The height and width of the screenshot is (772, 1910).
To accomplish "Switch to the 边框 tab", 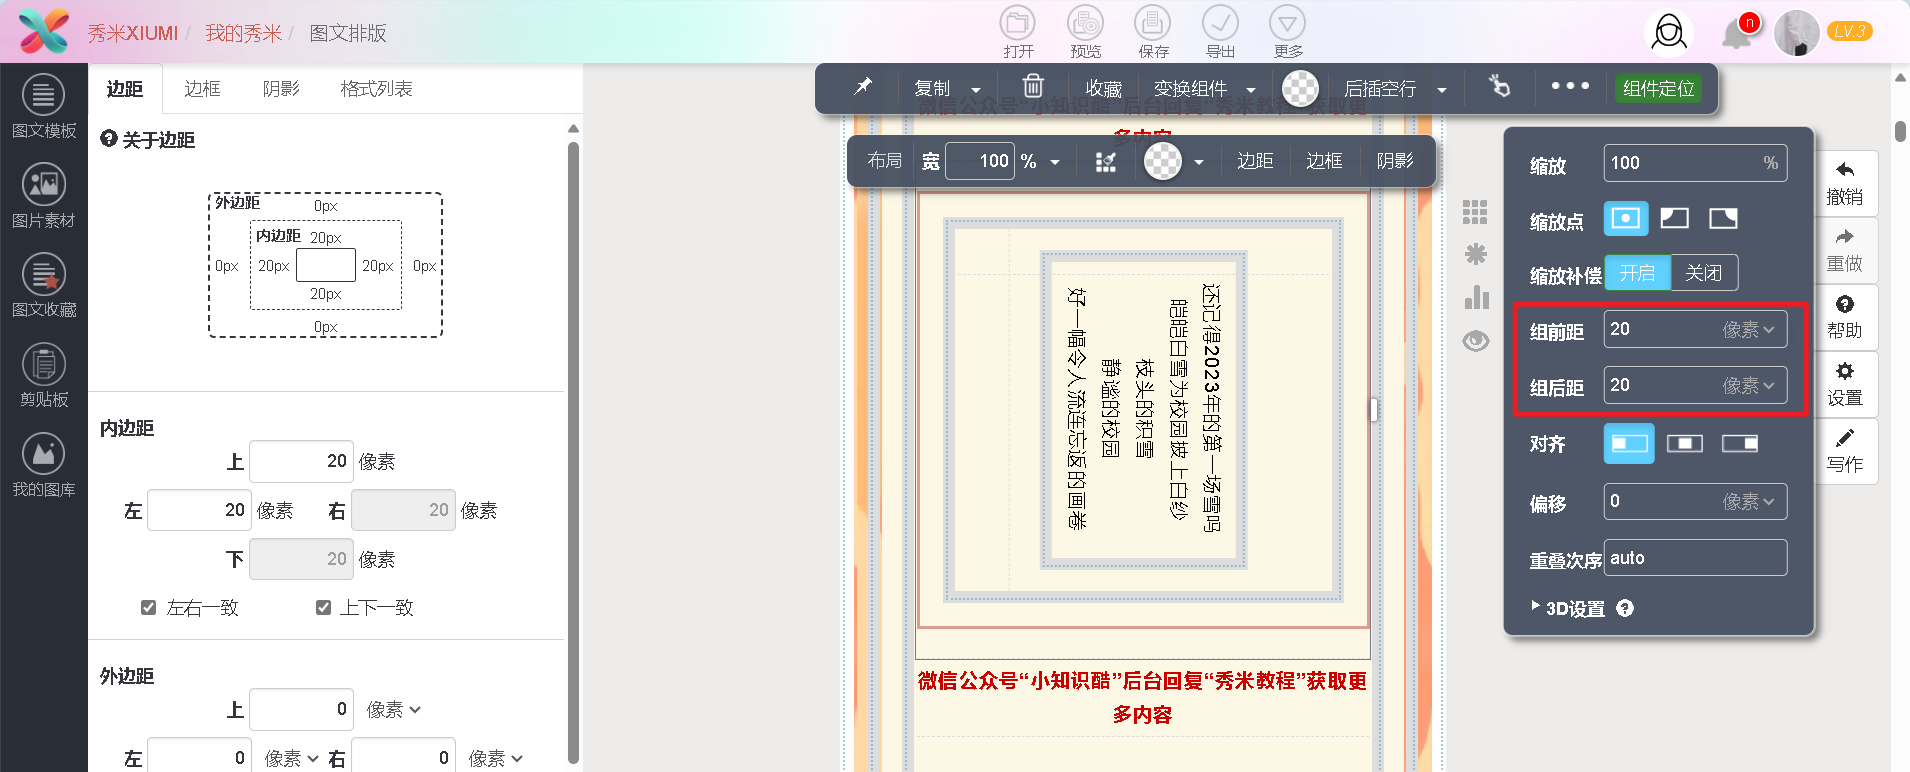I will 202,89.
